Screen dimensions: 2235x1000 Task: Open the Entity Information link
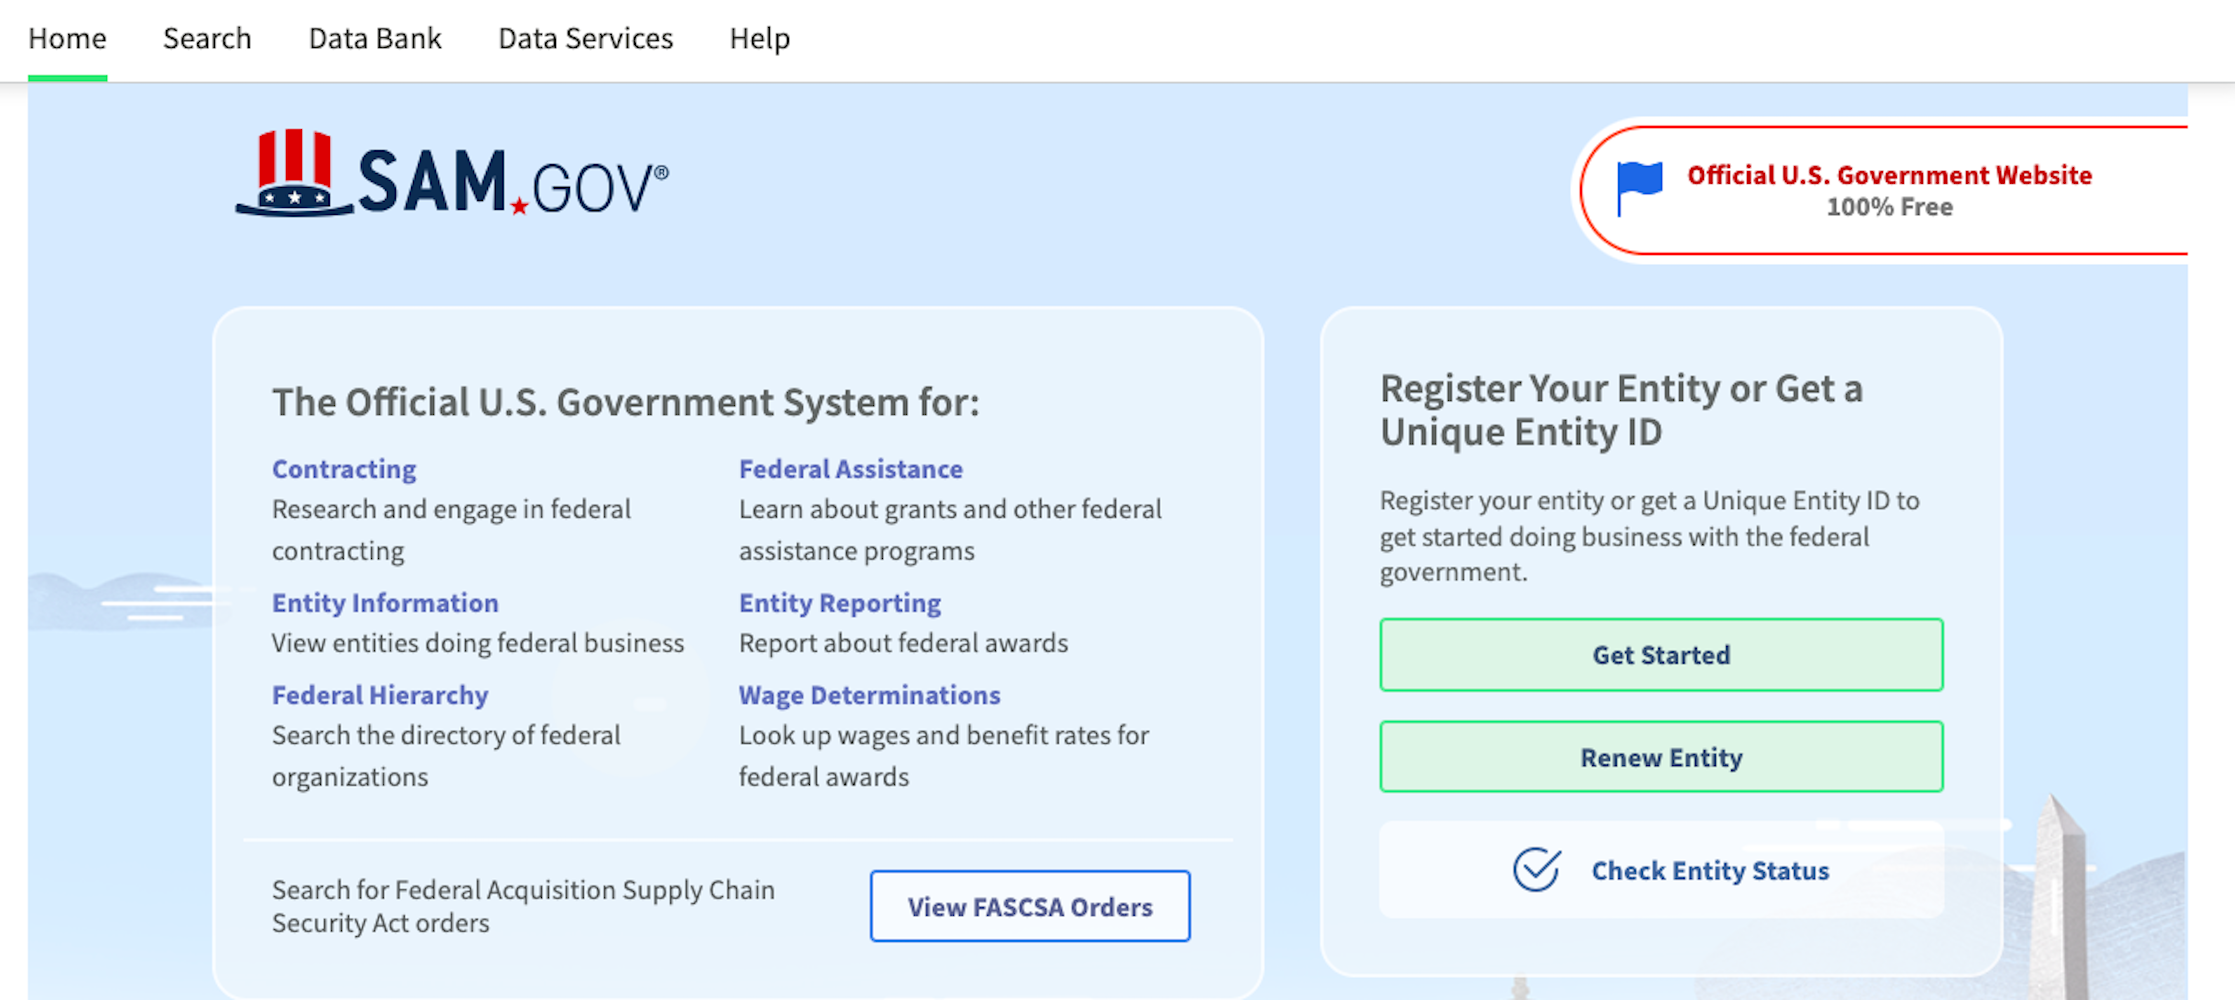pos(385,603)
